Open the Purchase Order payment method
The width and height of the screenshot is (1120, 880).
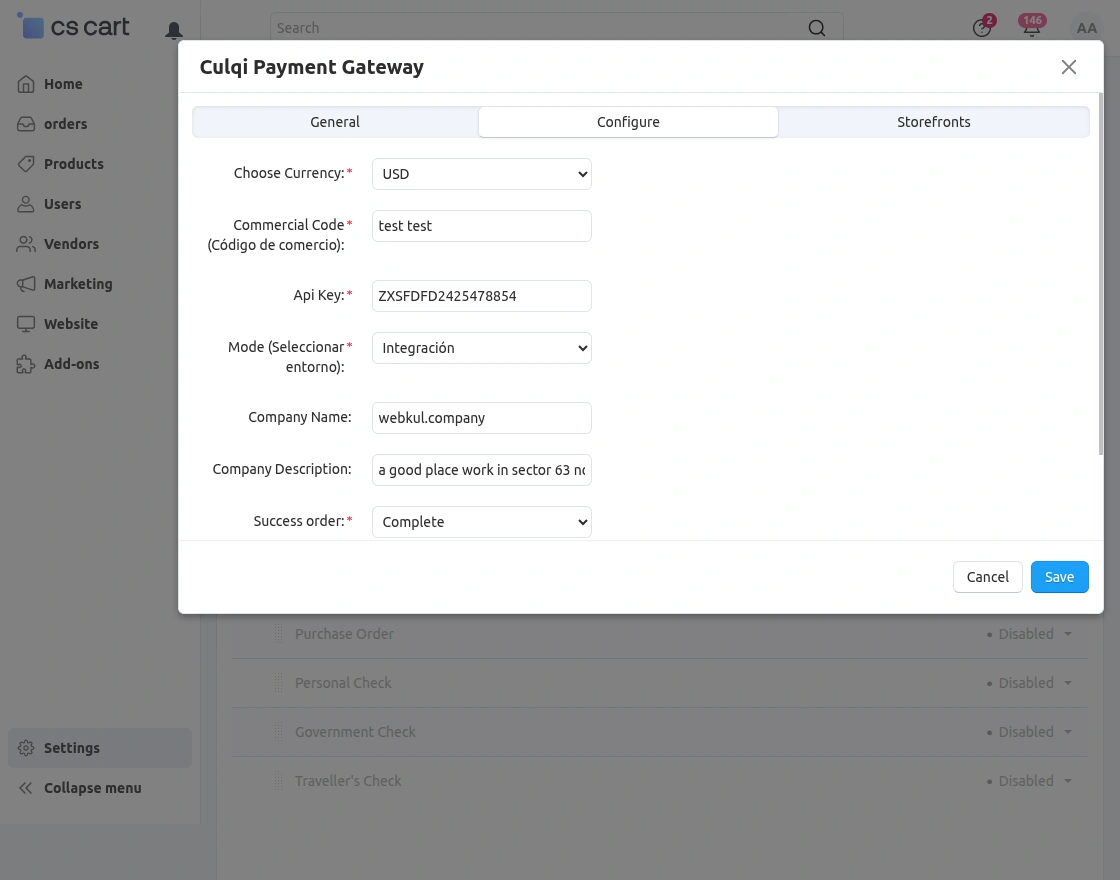(344, 634)
